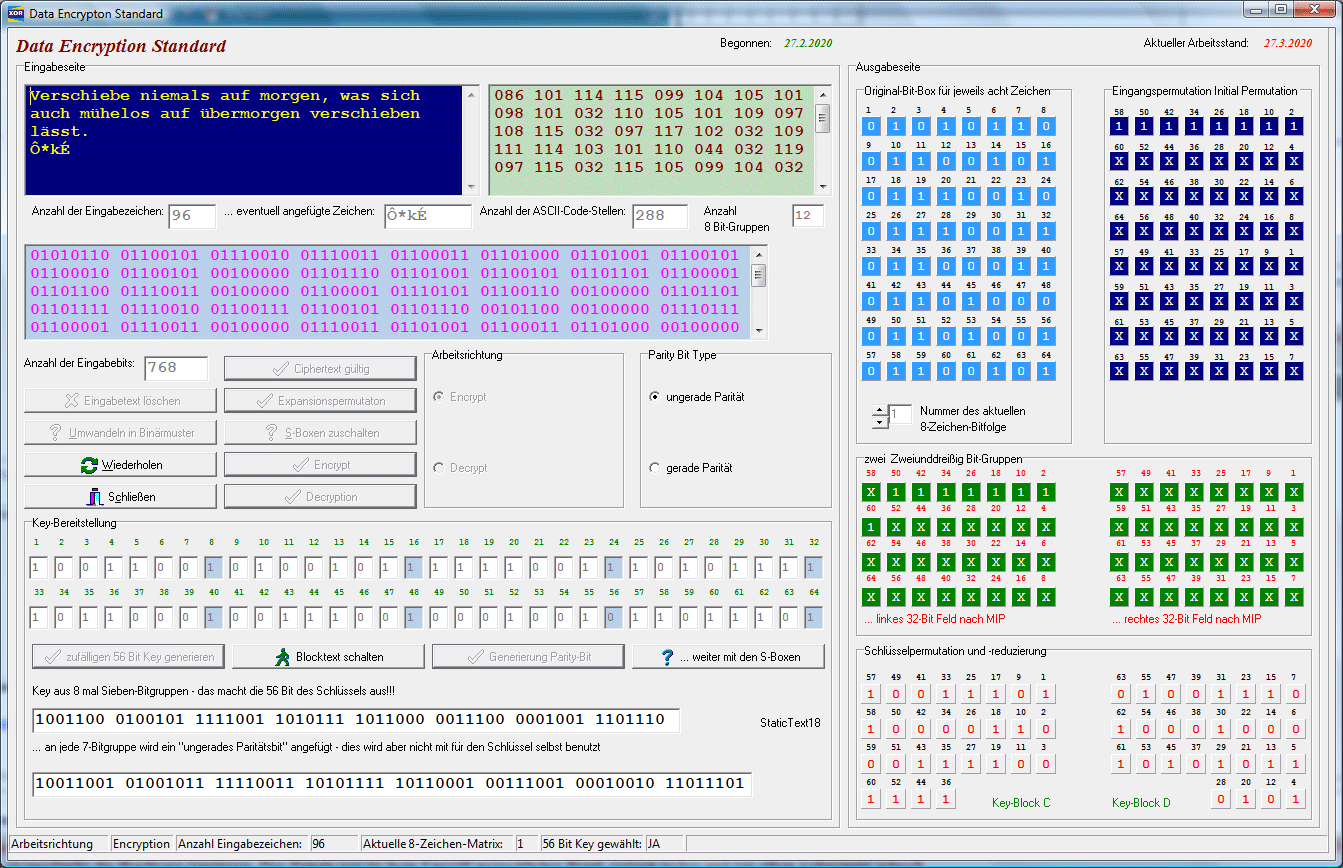Click the parity key field starting with 10011001
1343x868 pixels.
coord(392,784)
